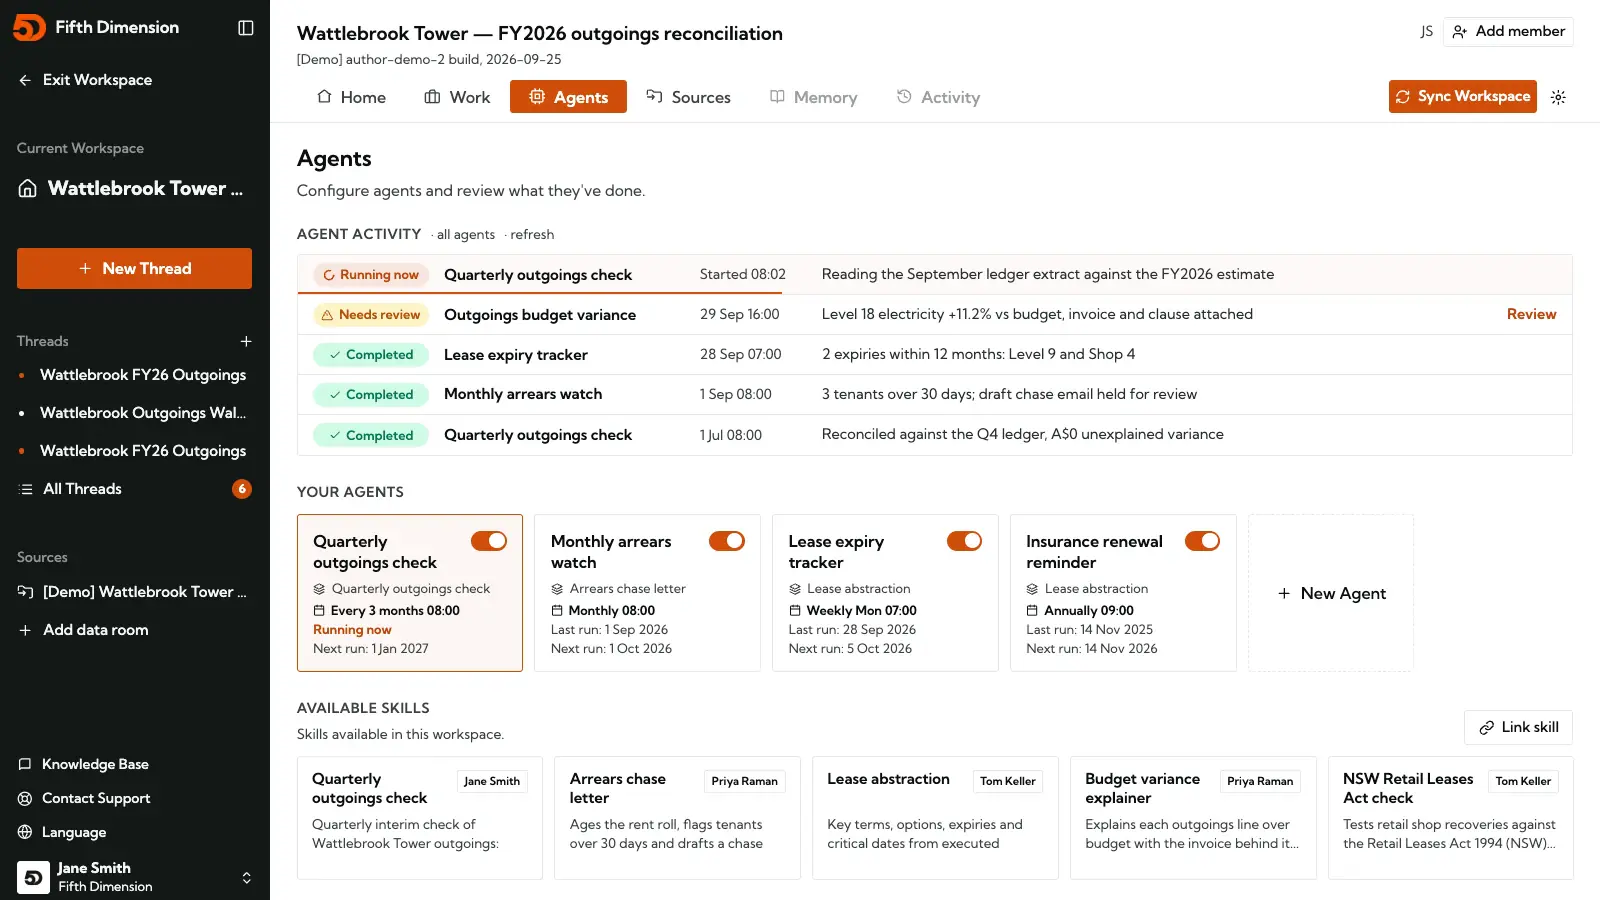This screenshot has width=1600, height=900.
Task: Create a New Agent card
Action: [1331, 593]
